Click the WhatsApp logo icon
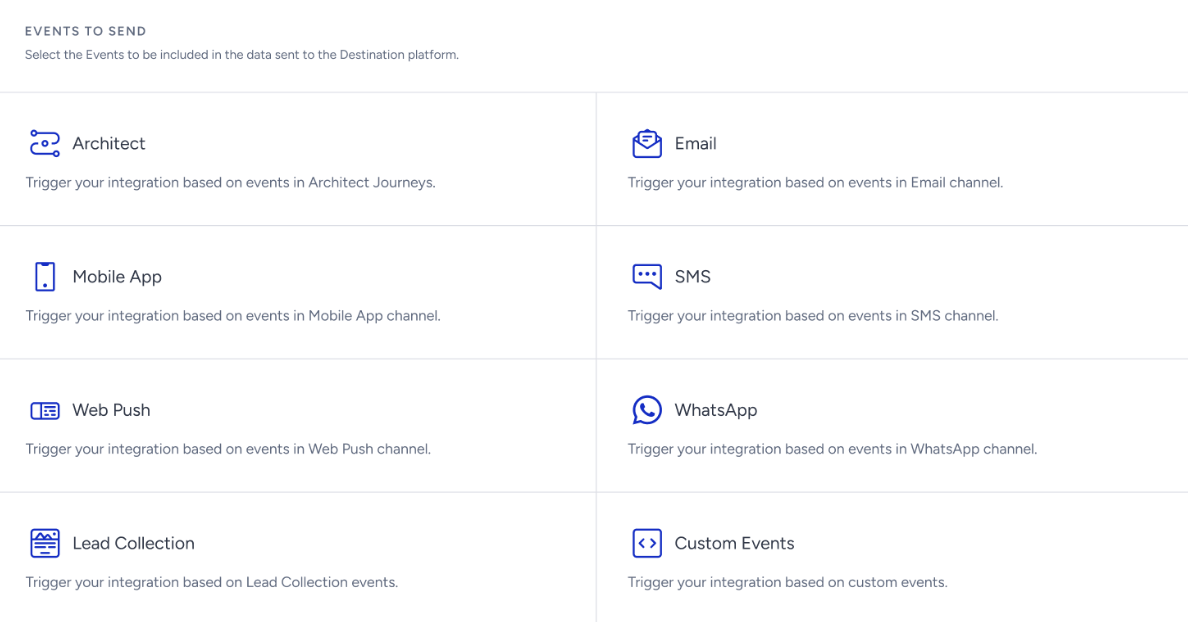The height and width of the screenshot is (622, 1188). coord(647,410)
